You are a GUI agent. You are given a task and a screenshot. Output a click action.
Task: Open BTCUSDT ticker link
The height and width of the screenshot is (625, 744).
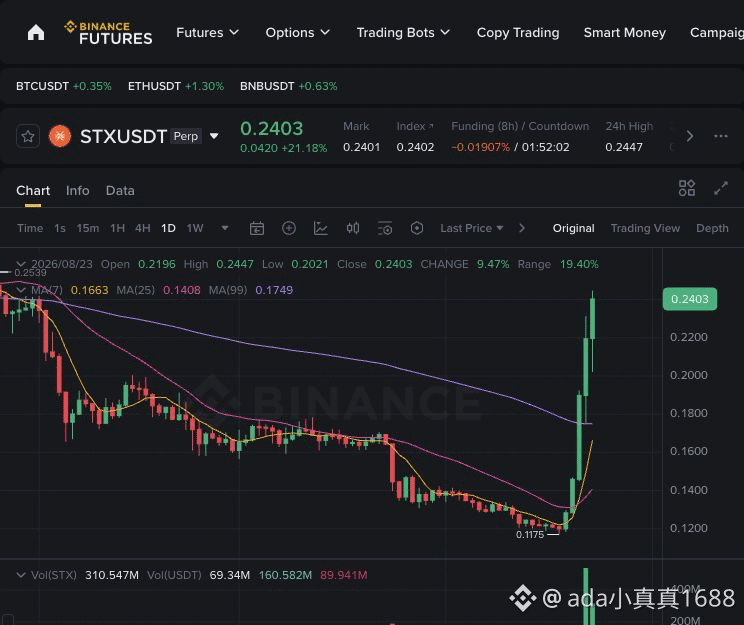[64, 86]
